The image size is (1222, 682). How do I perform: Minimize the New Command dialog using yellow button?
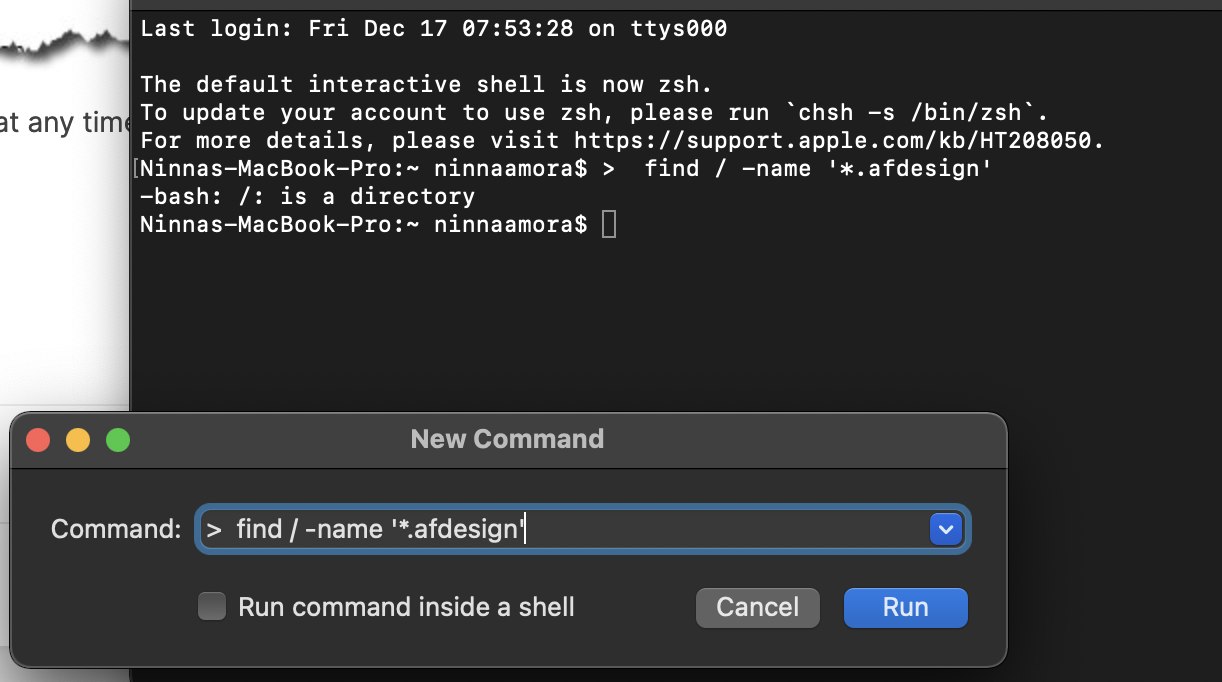pyautogui.click(x=78, y=440)
